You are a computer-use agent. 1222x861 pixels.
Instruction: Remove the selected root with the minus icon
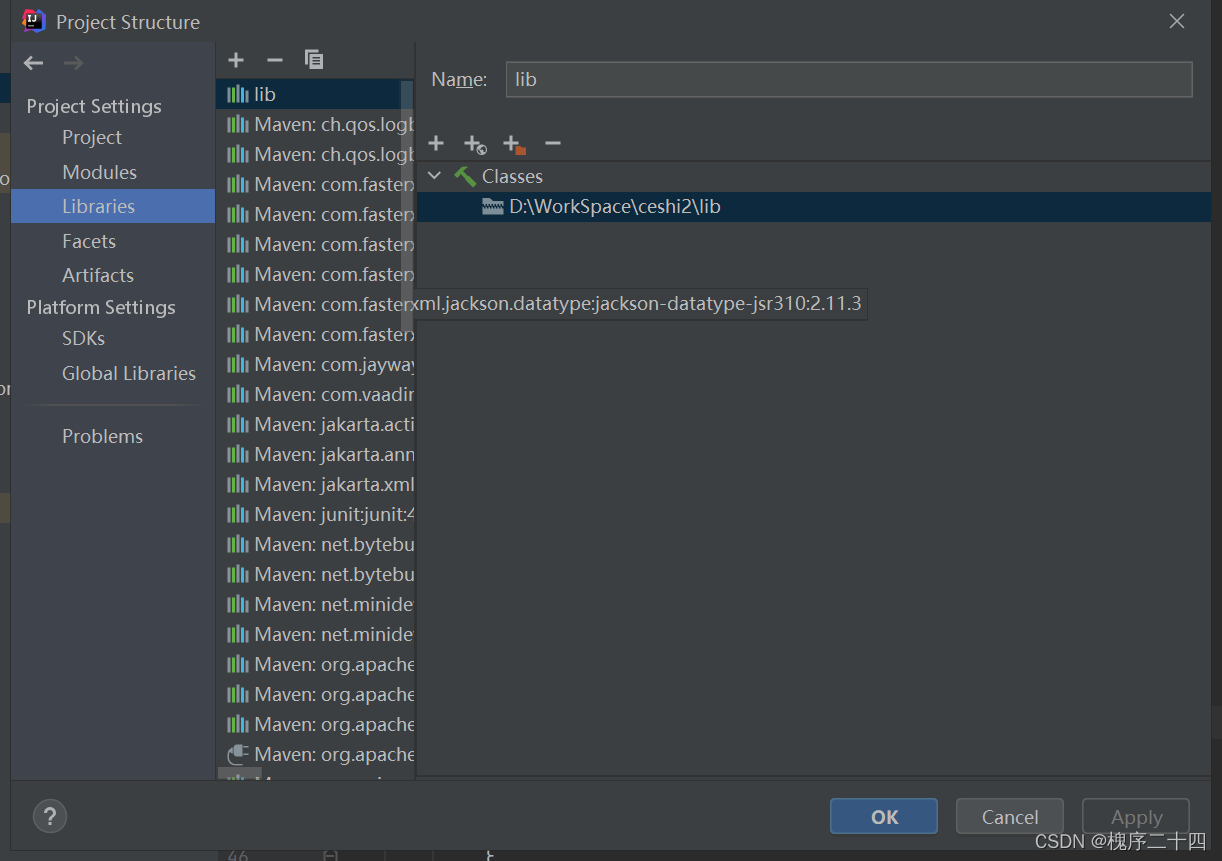(553, 144)
